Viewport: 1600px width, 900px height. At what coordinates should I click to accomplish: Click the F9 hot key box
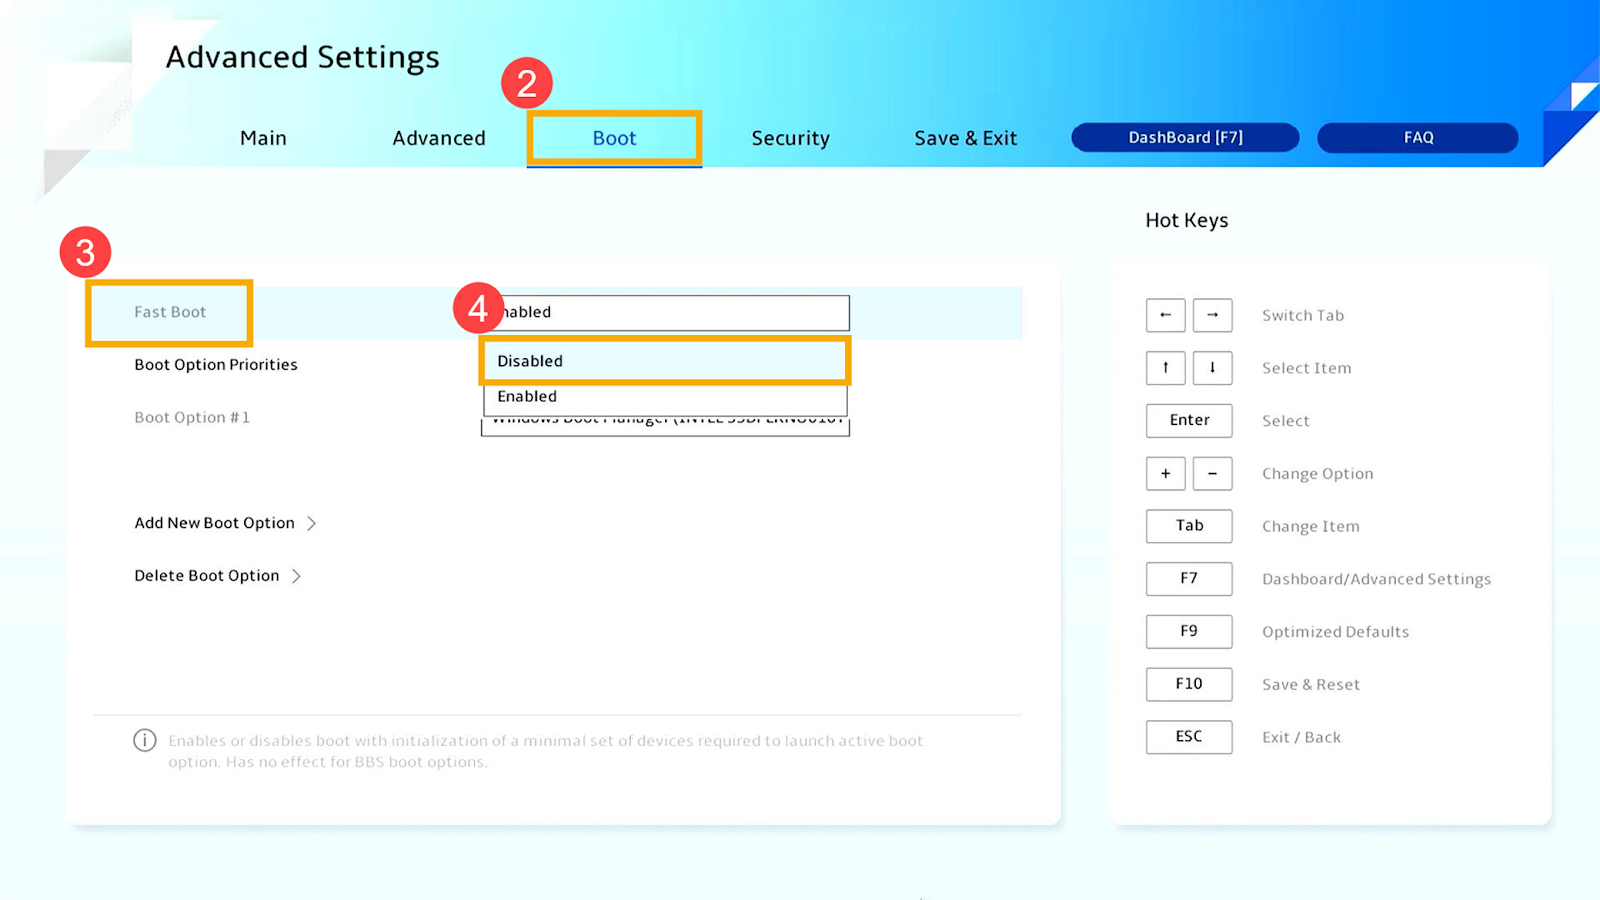click(x=1189, y=631)
